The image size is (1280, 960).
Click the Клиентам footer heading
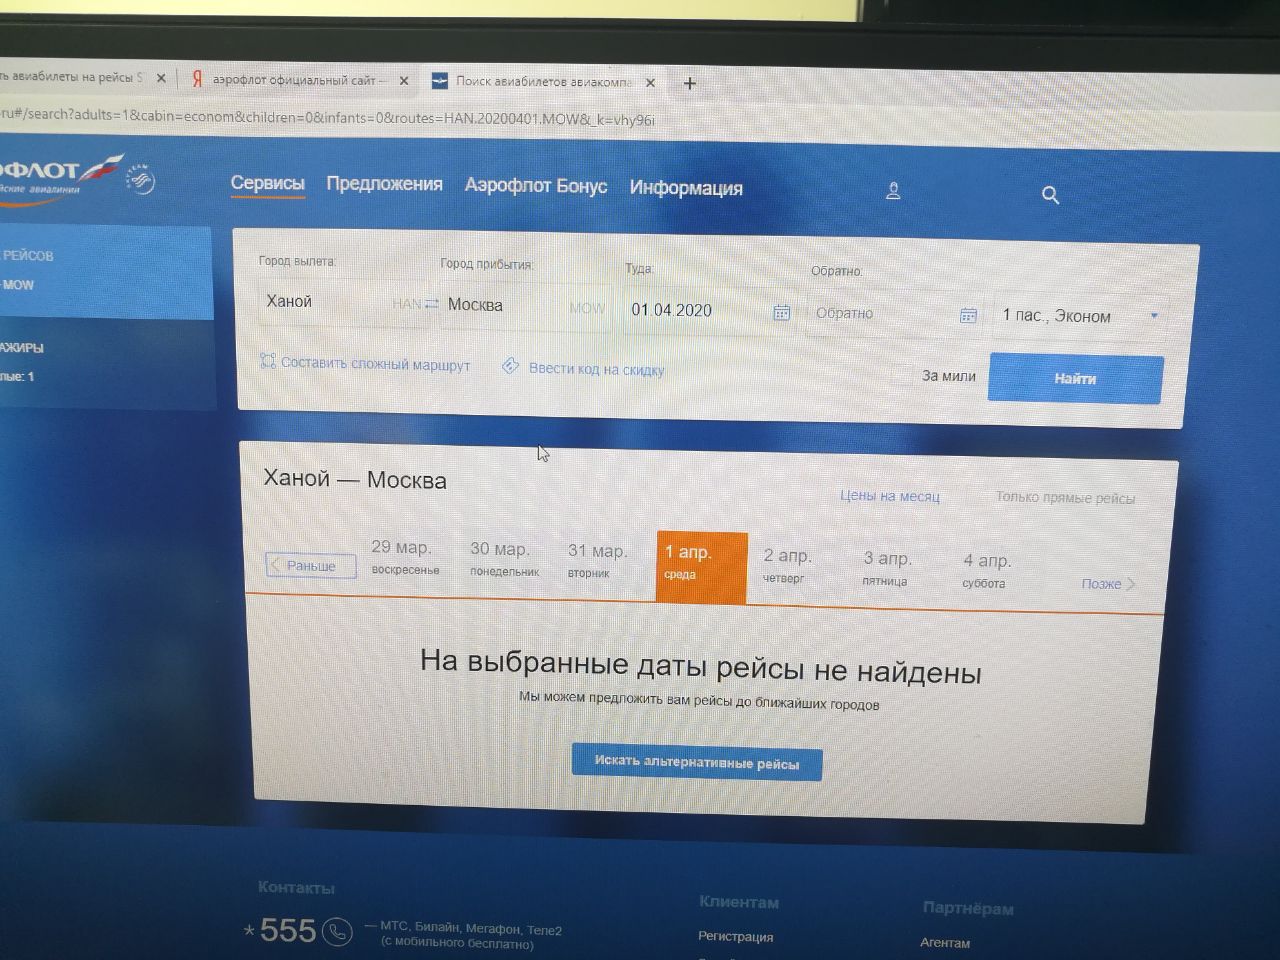coord(739,902)
